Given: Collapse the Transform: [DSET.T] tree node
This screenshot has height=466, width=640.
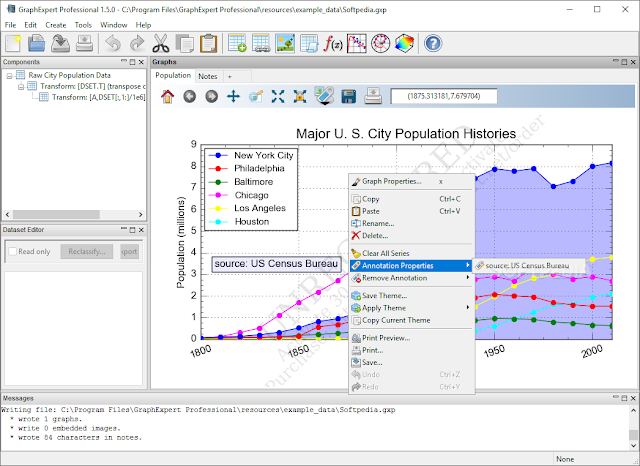Looking at the screenshot, I should 21,87.
